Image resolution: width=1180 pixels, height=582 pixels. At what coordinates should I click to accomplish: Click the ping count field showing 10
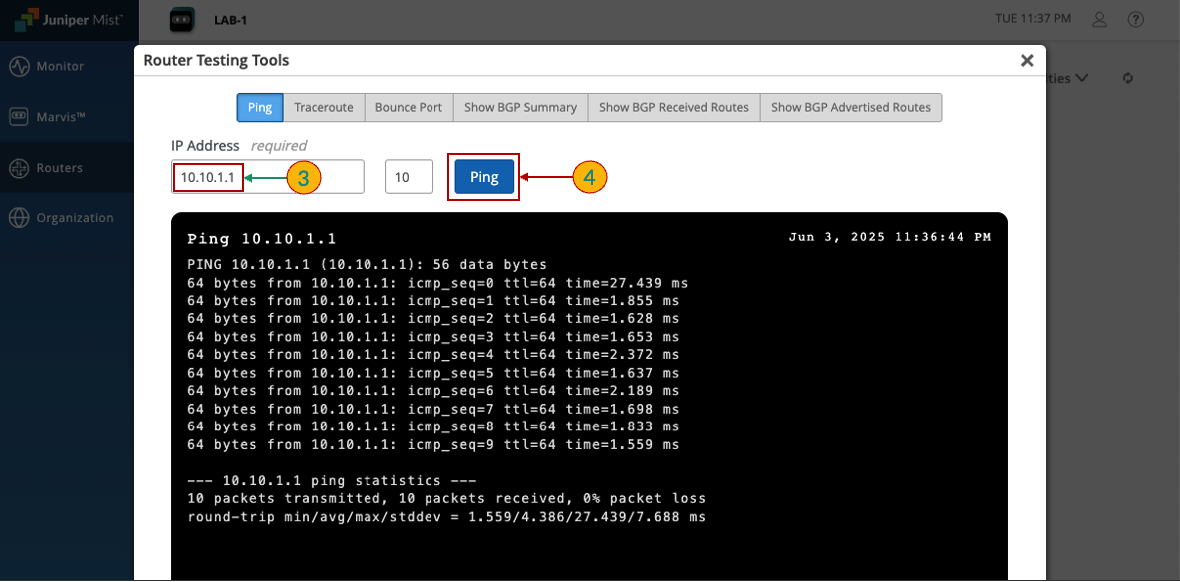pos(408,177)
